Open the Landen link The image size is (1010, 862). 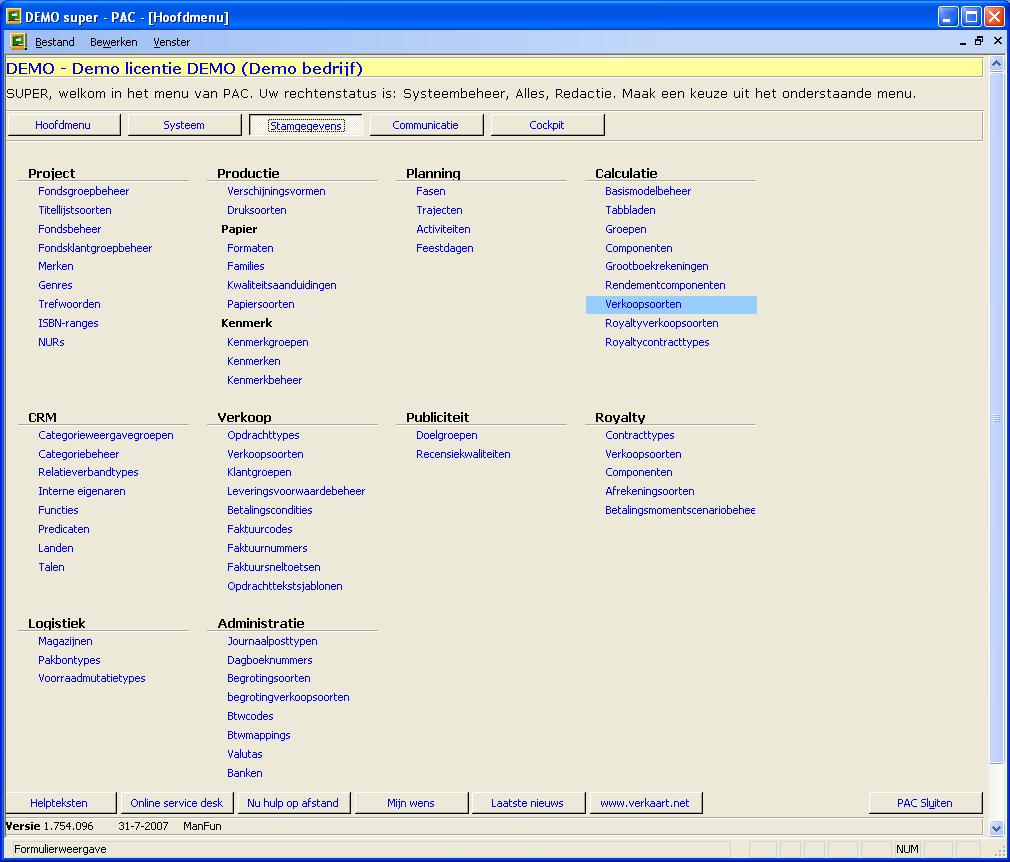click(56, 548)
